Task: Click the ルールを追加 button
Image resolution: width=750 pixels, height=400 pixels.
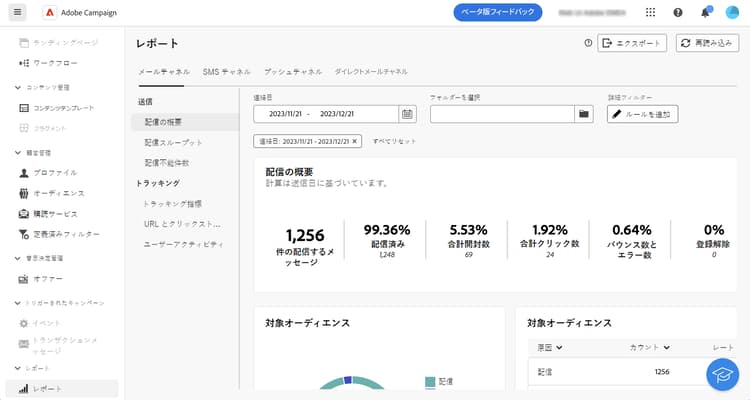Action: 642,114
